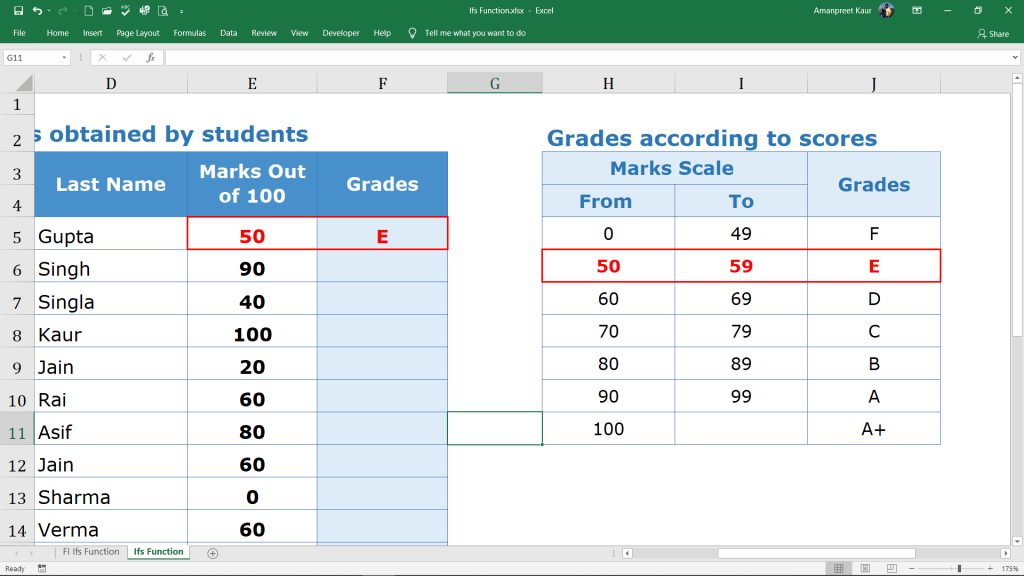
Task: Select Page Break Preview view icon
Action: tap(892, 568)
